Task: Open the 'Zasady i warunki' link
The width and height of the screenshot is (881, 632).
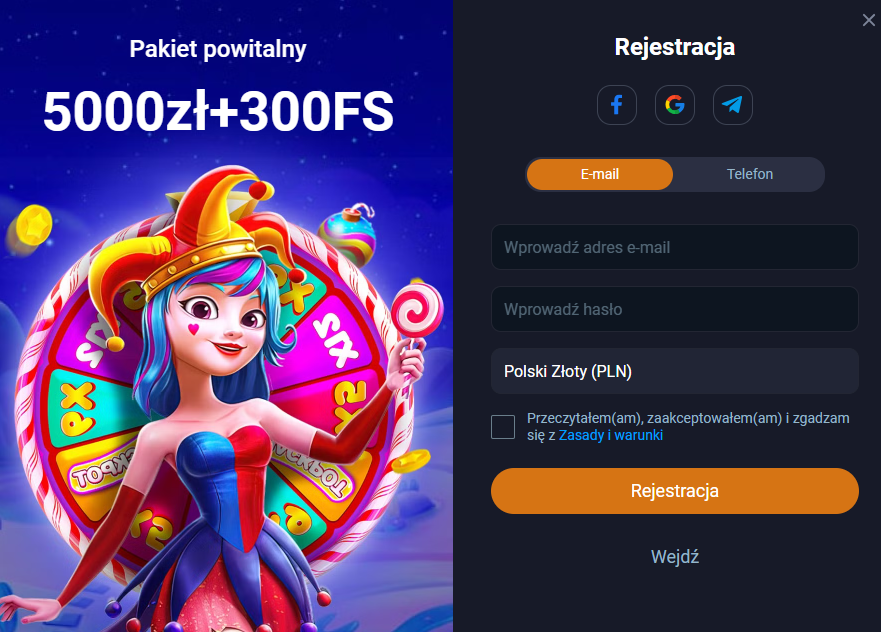Action: pyautogui.click(x=610, y=435)
